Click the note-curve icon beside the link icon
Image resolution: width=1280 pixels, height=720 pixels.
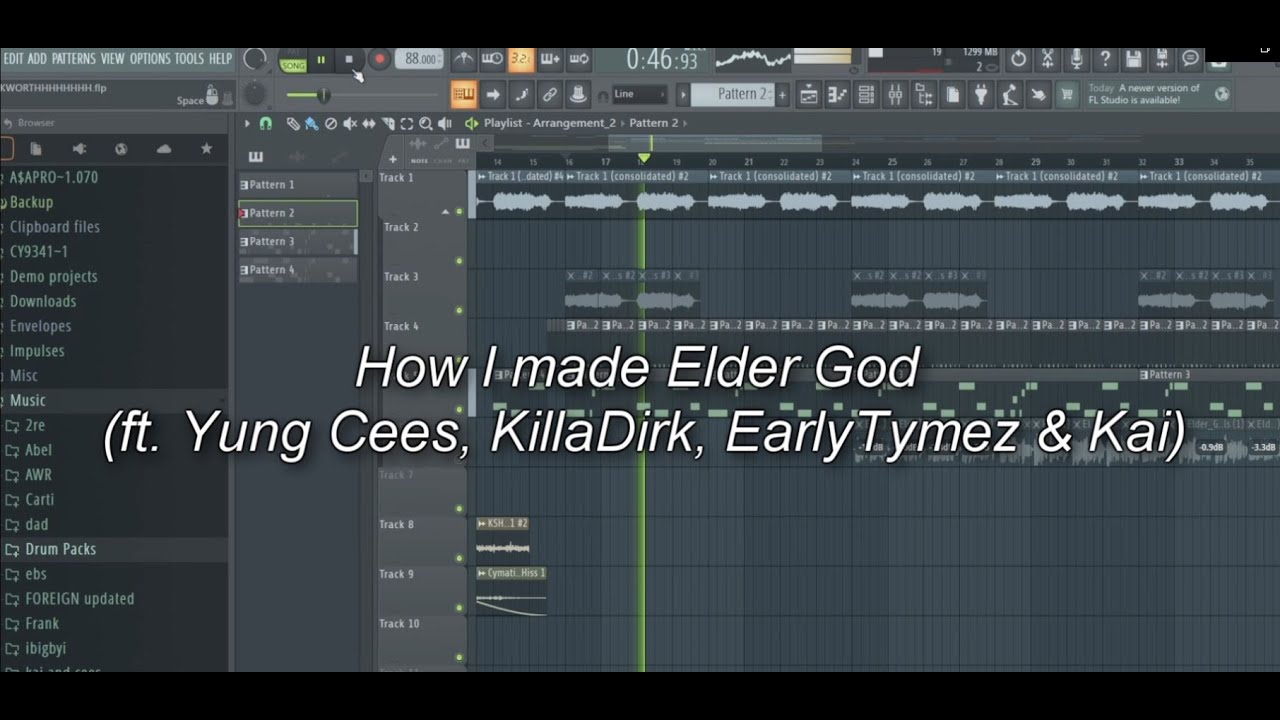coord(521,95)
